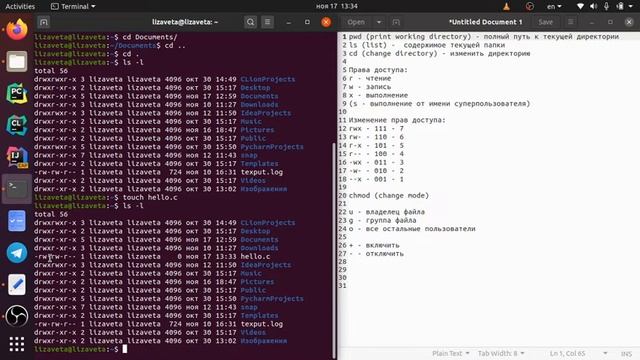Expand the recent files arrow beside Open
This screenshot has height=360, width=640.
[379, 22]
